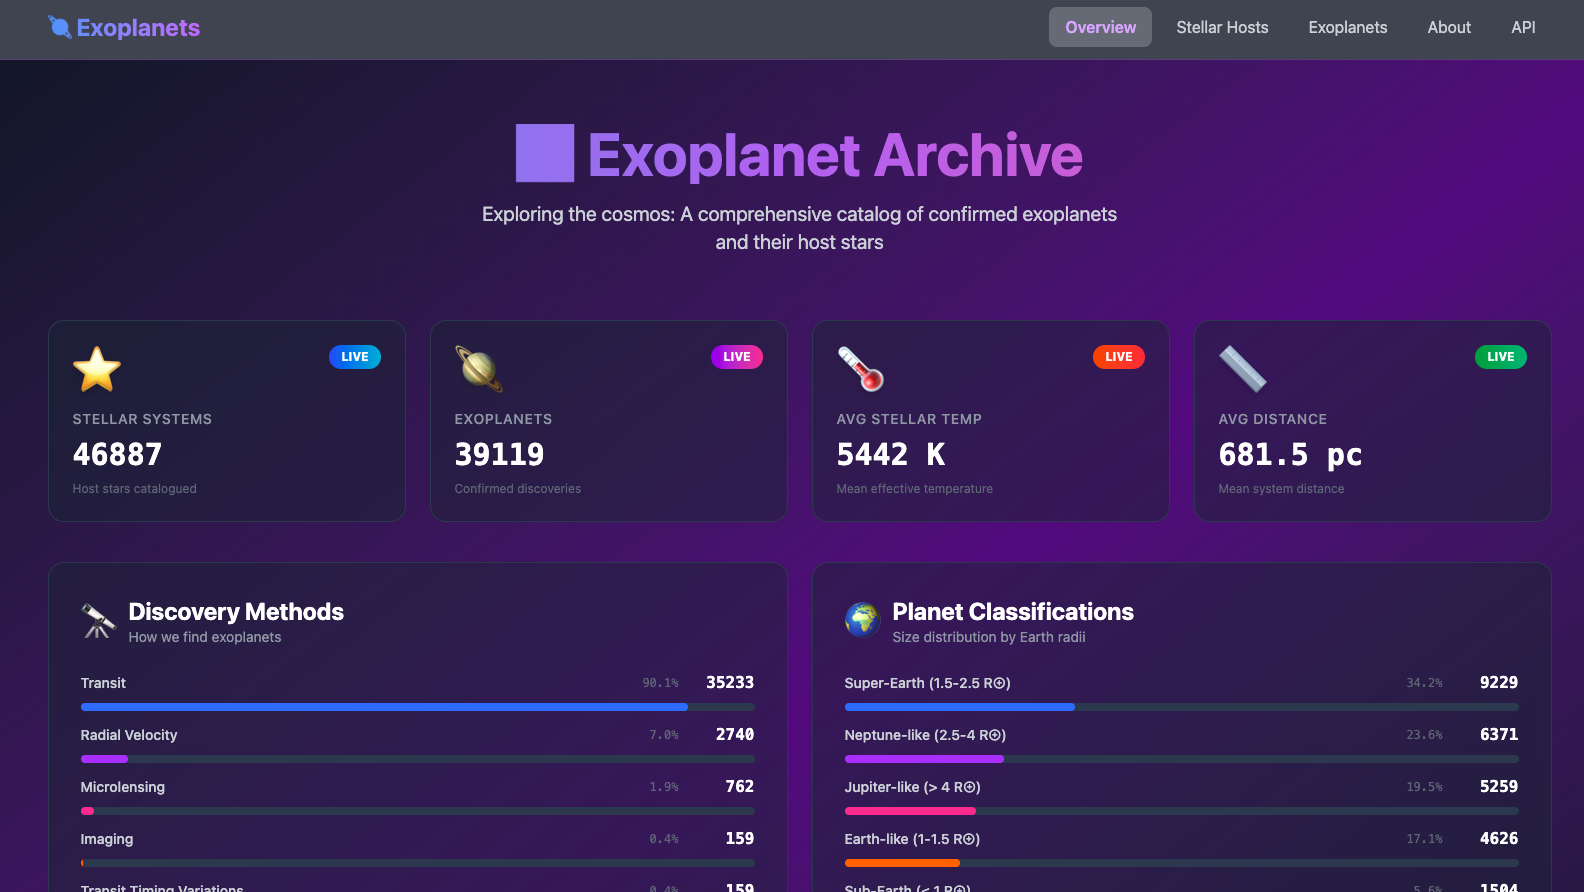Click the Microlensing count 762
The width and height of the screenshot is (1584, 892).
(x=740, y=786)
